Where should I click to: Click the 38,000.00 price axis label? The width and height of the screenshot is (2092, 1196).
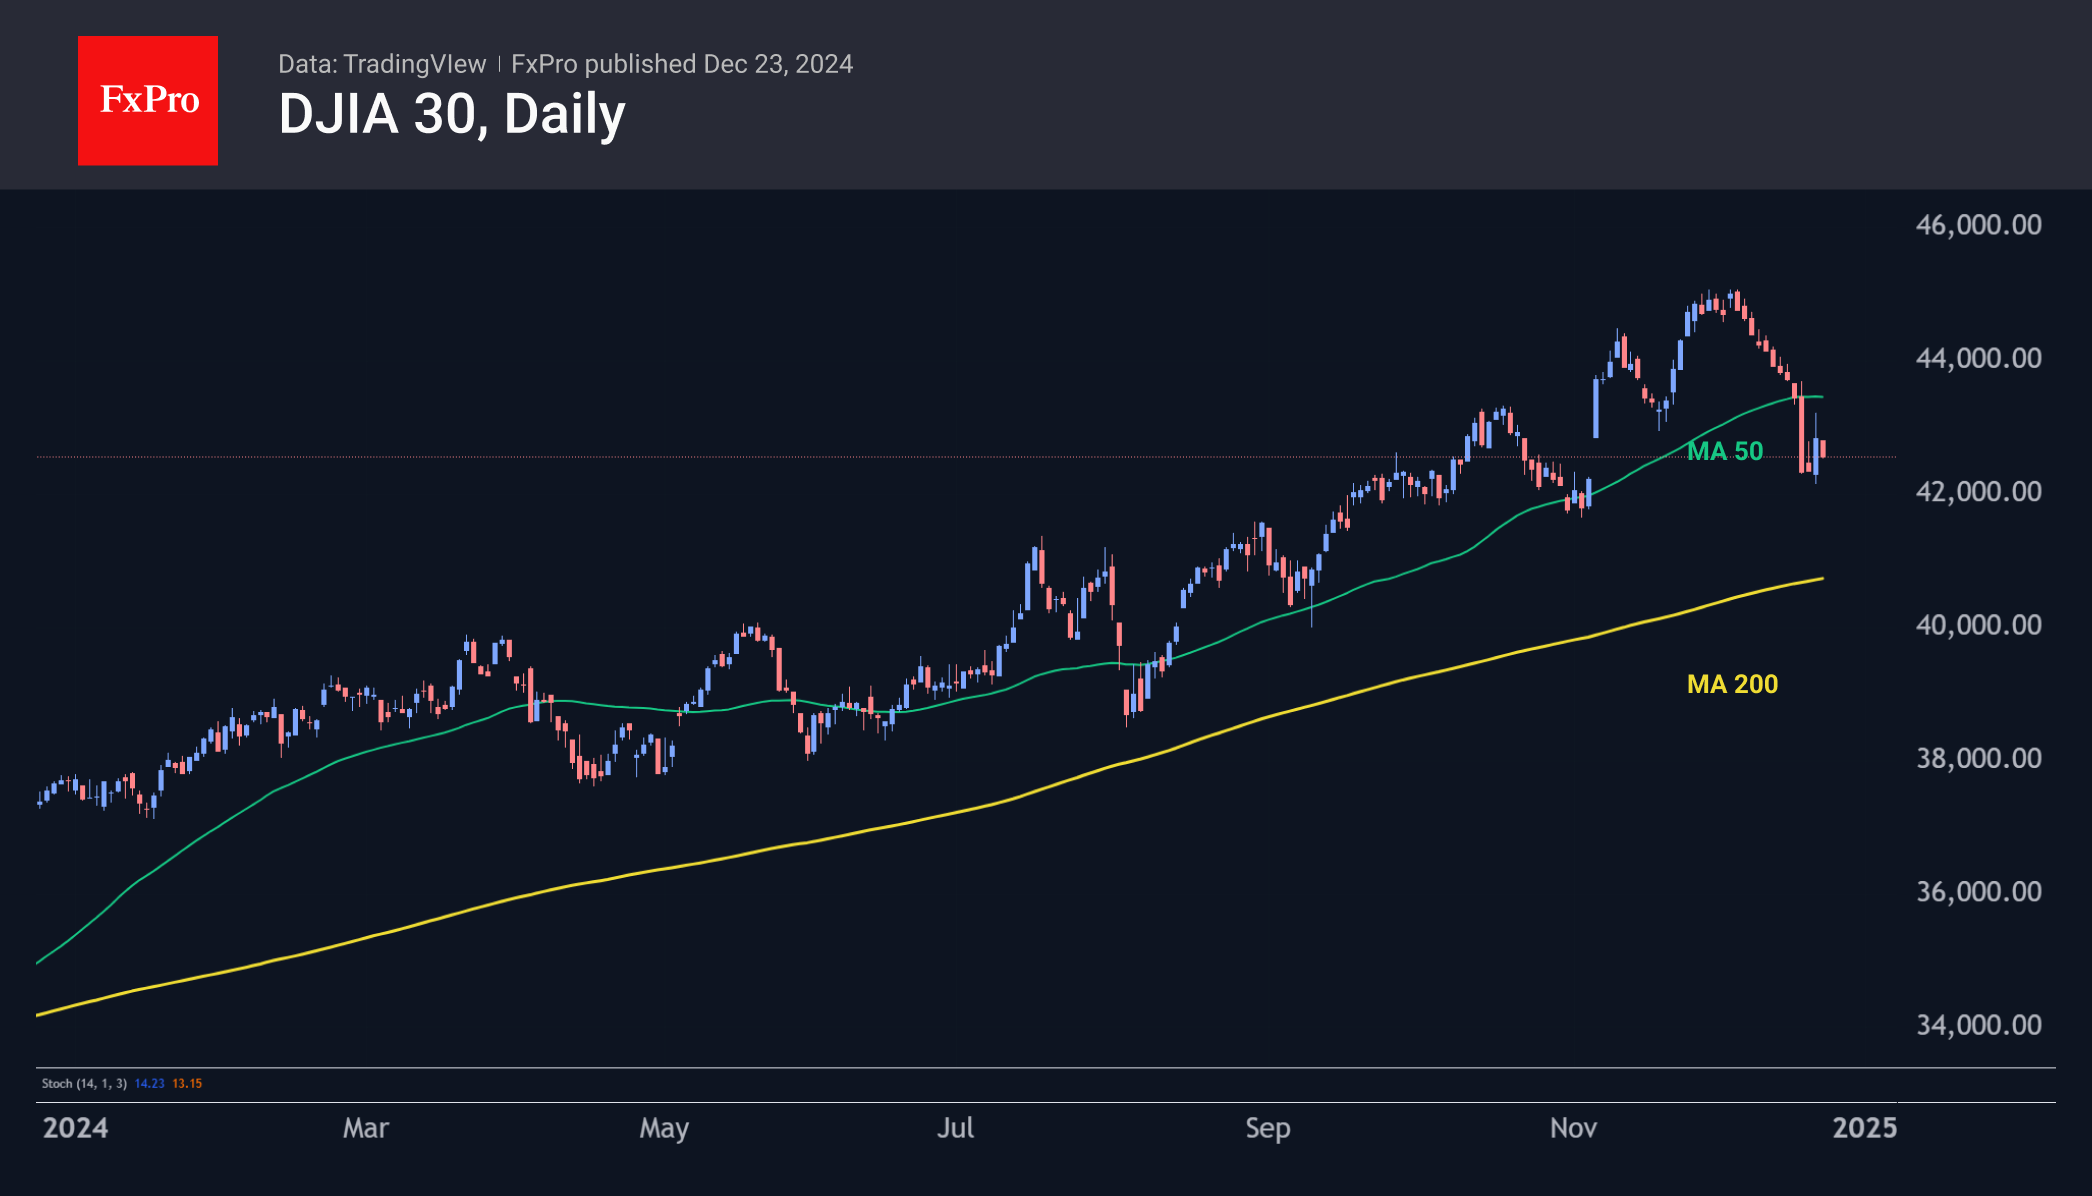(1978, 758)
